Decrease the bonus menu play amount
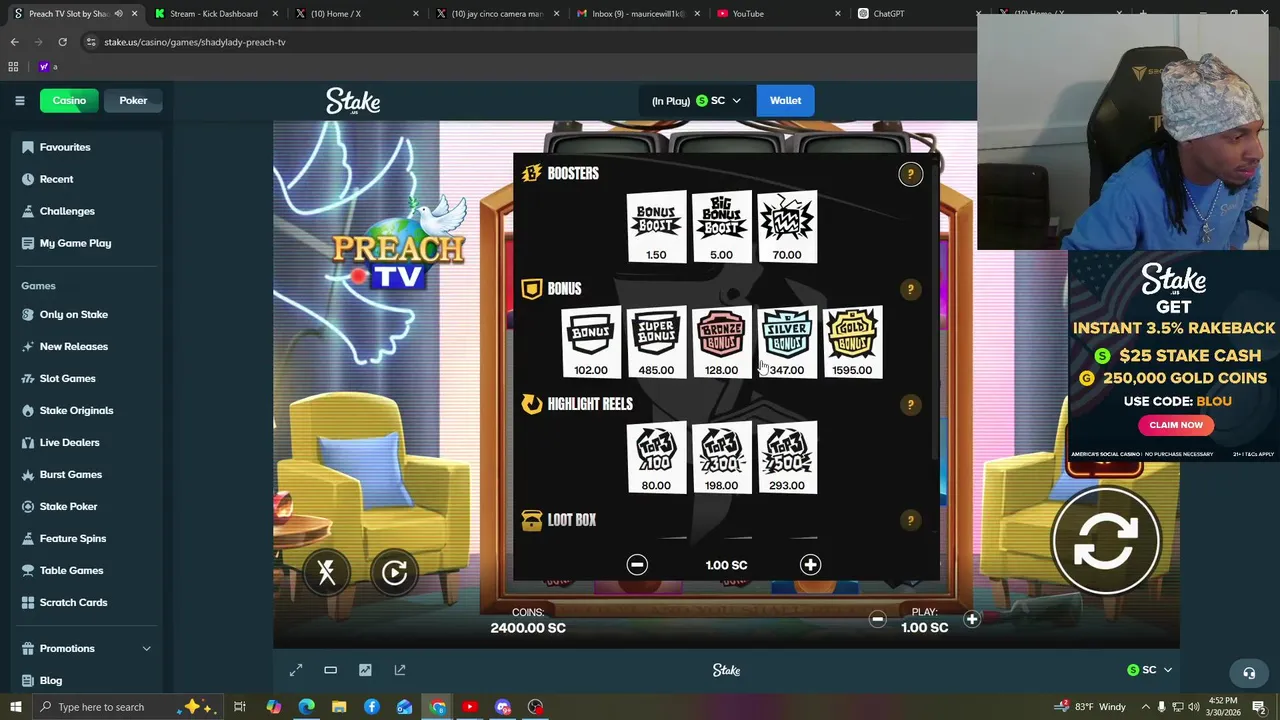The height and width of the screenshot is (720, 1280). (x=637, y=565)
